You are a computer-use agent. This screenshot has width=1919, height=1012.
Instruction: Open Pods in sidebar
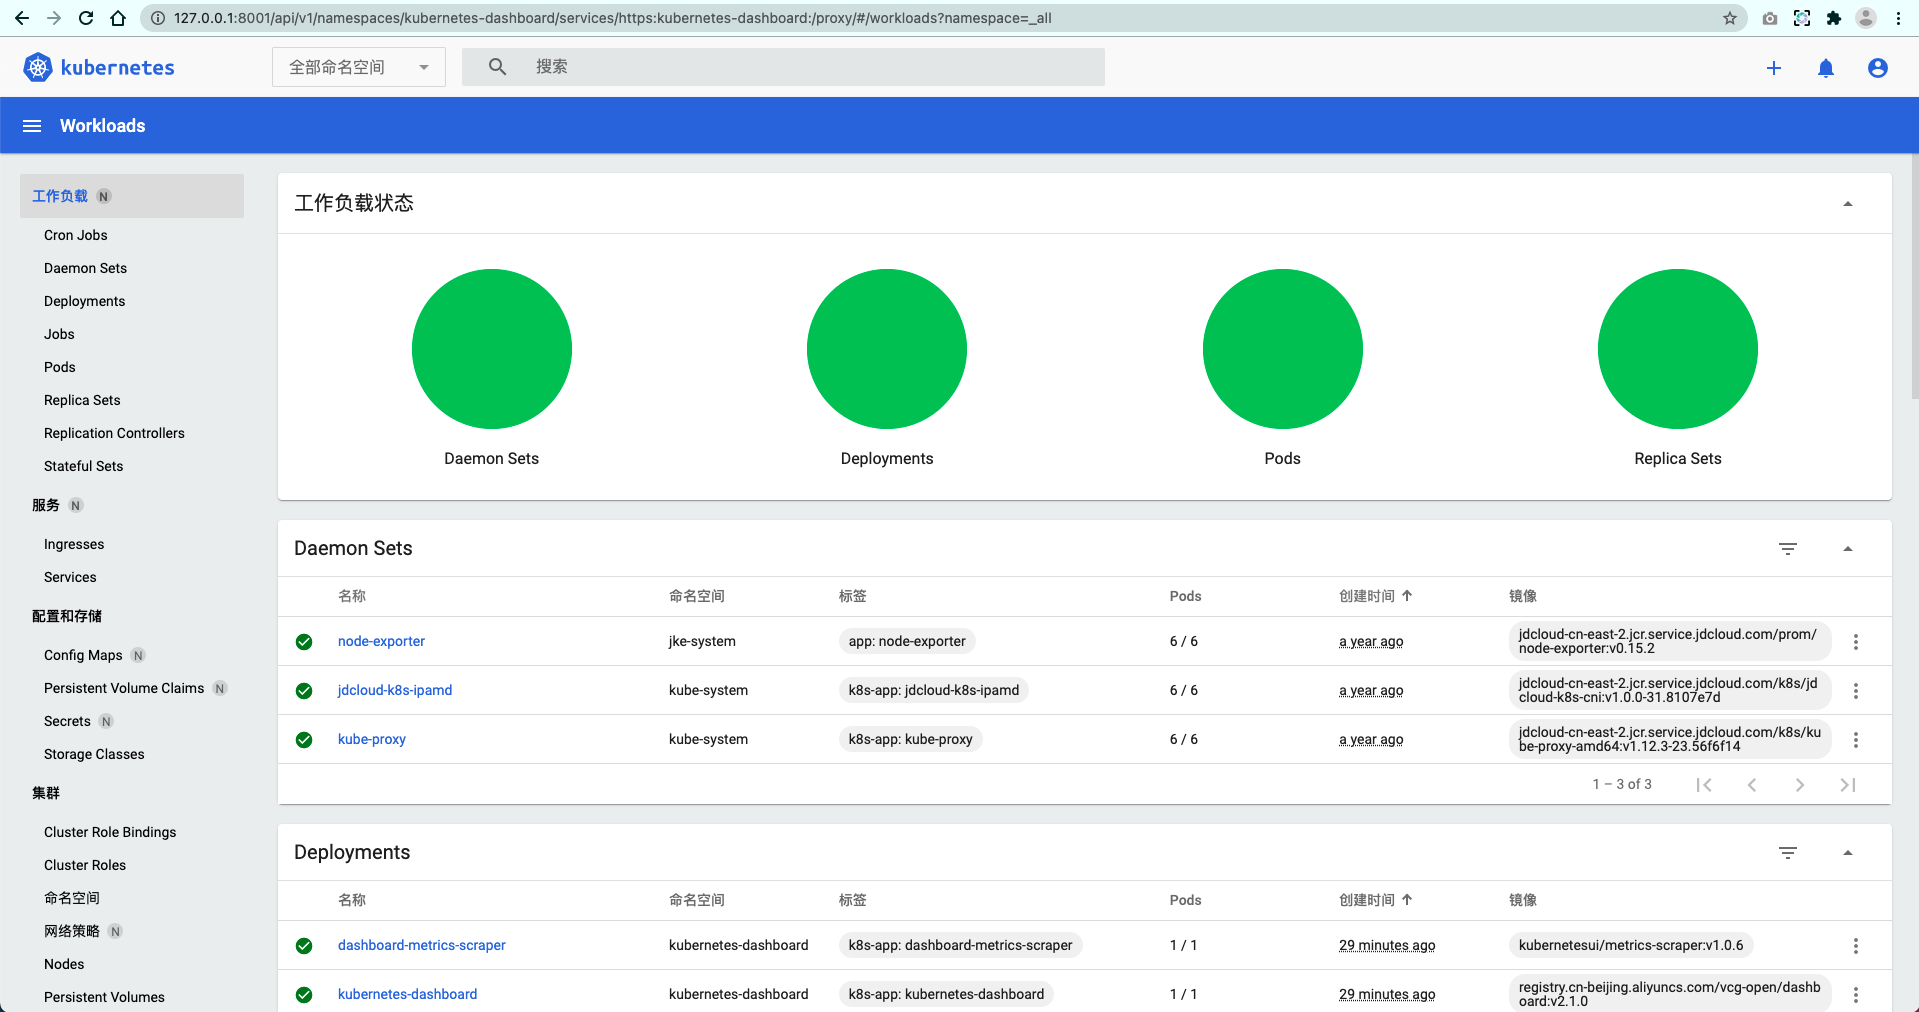click(x=60, y=367)
